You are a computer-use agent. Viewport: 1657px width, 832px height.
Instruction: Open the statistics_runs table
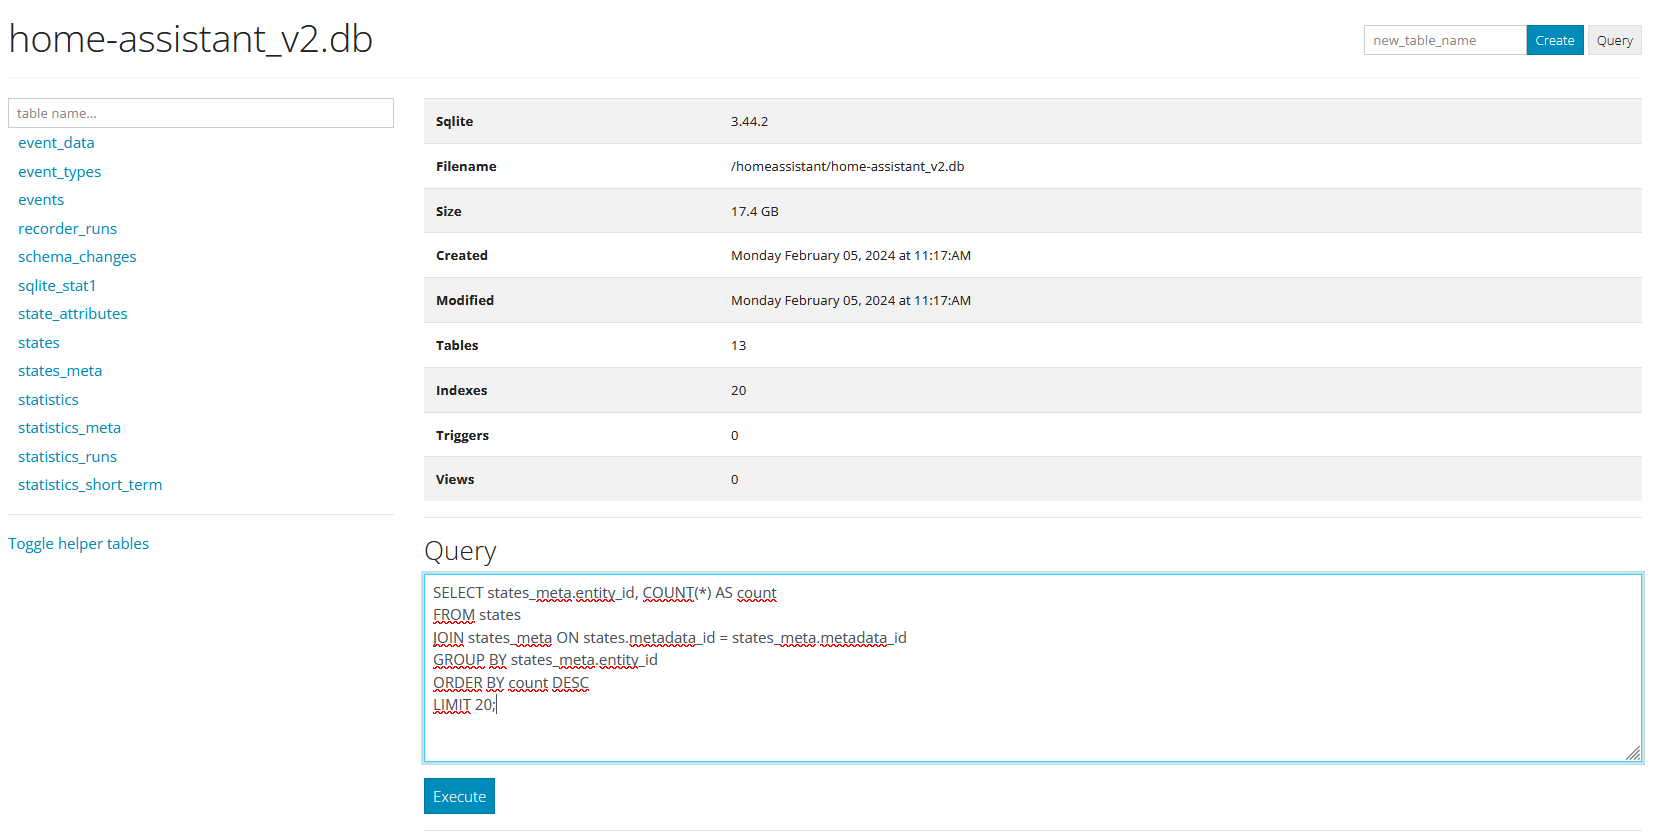(x=67, y=457)
